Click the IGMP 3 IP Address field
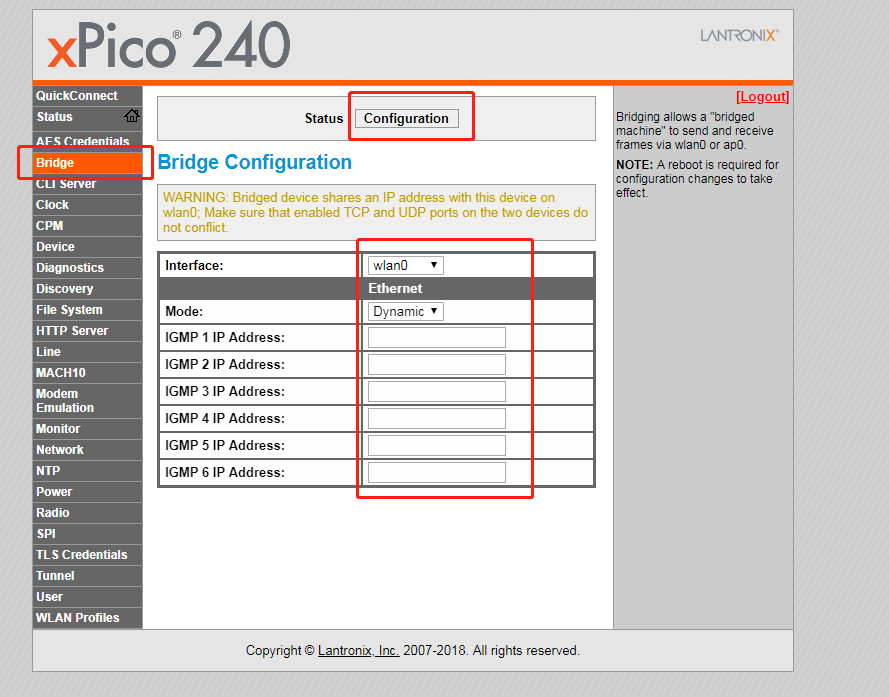 point(437,391)
